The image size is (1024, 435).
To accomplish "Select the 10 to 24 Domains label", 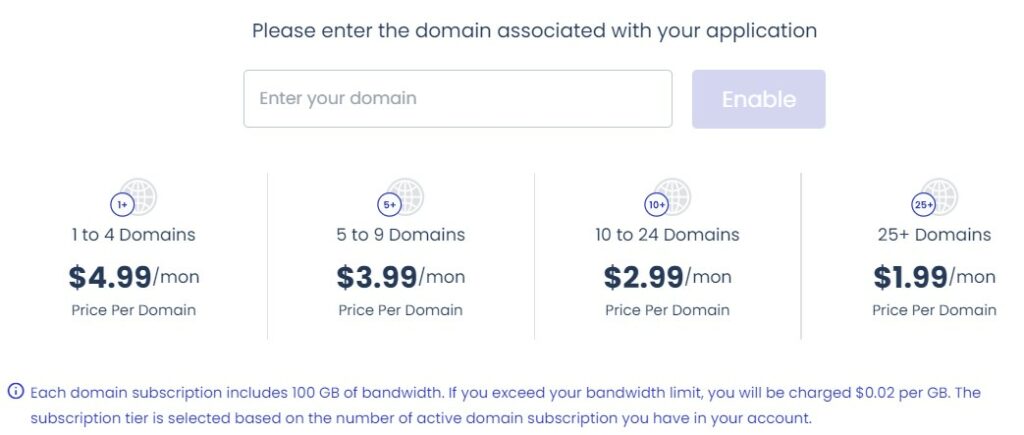I will (x=667, y=234).
